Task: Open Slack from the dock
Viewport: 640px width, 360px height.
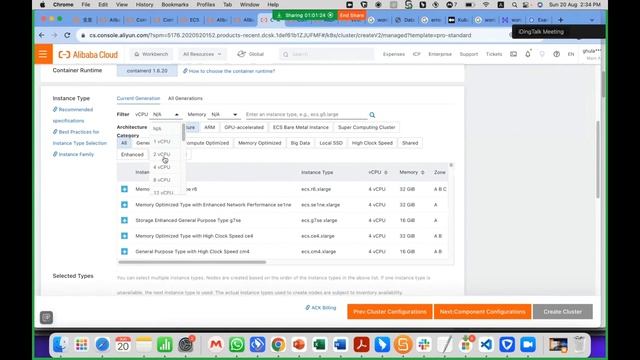Action: (424, 344)
